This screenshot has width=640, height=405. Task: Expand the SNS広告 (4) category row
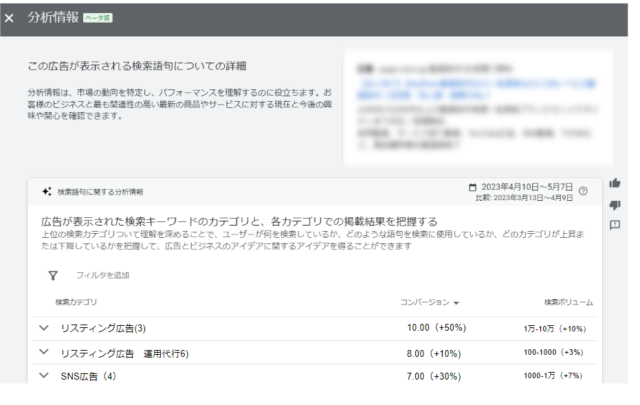pos(43,376)
